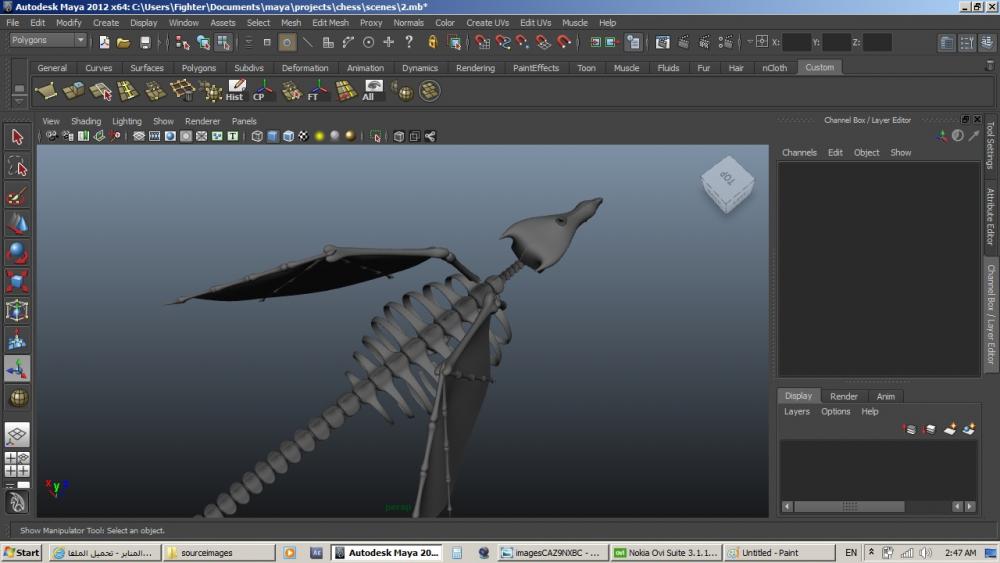Toggle the wireframe cube display in viewport
Image resolution: width=1000 pixels, height=563 pixels.
[257, 136]
